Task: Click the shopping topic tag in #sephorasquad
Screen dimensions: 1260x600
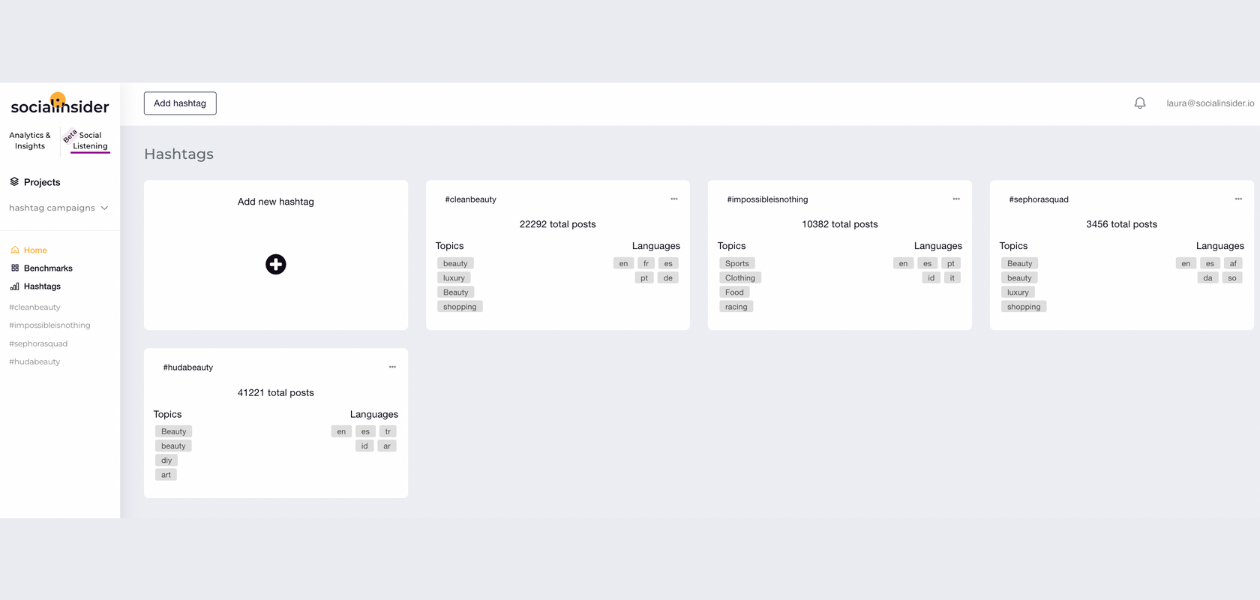Action: pyautogui.click(x=1024, y=307)
